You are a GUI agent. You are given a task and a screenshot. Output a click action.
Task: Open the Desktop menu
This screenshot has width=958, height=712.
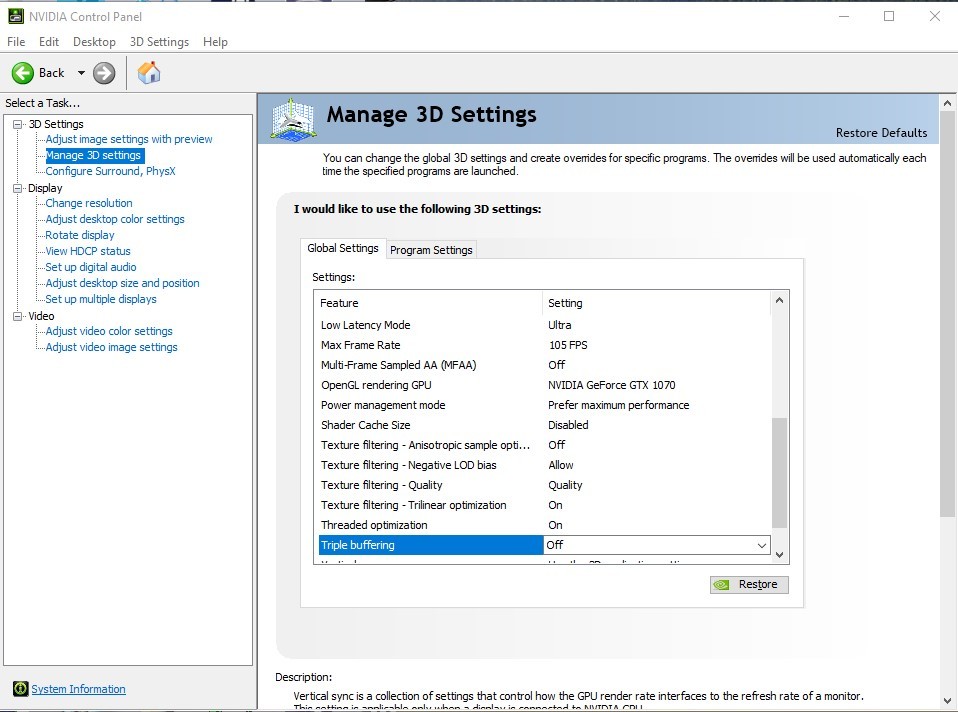click(94, 42)
